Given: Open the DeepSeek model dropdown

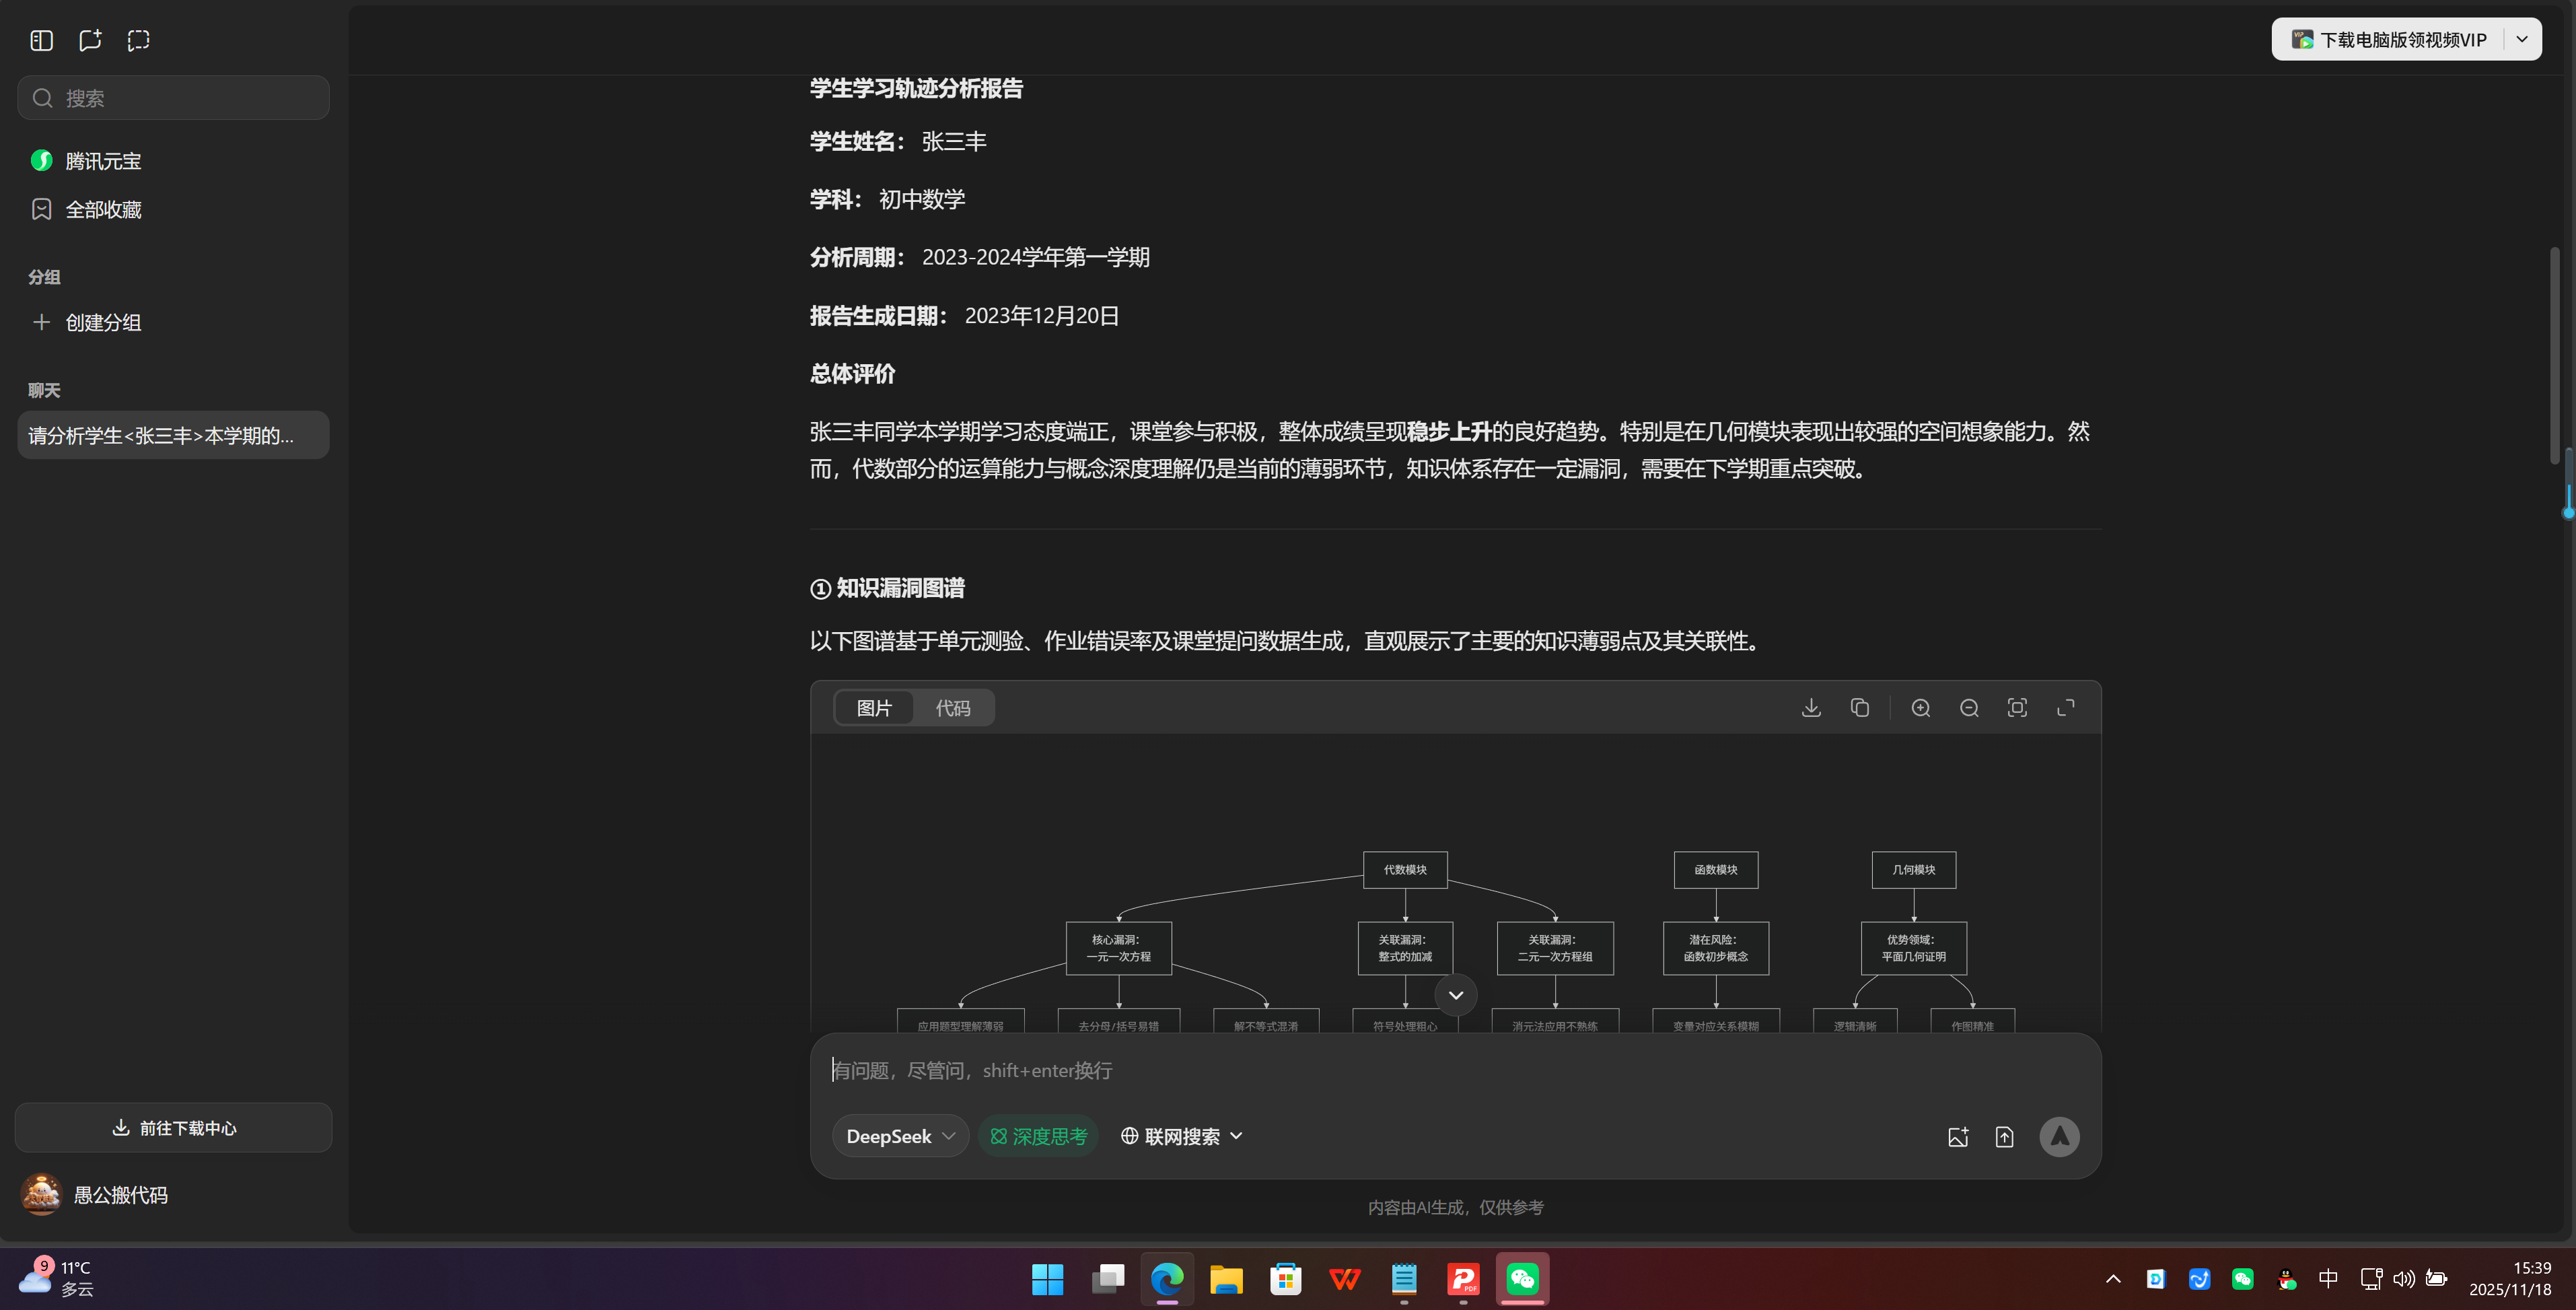Looking at the screenshot, I should pos(899,1136).
